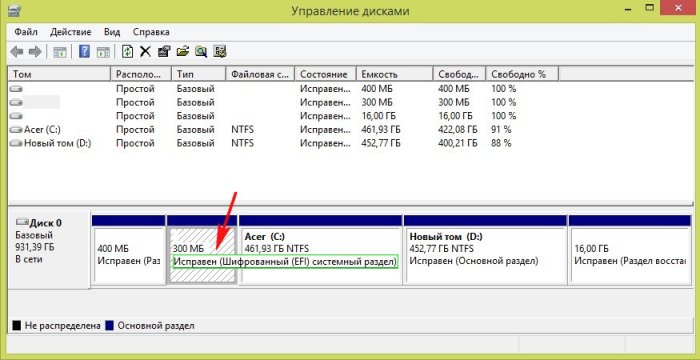Image resolution: width=700 pixels, height=360 pixels.
Task: Toggle the action pane toolbar icon
Action: (x=103, y=52)
